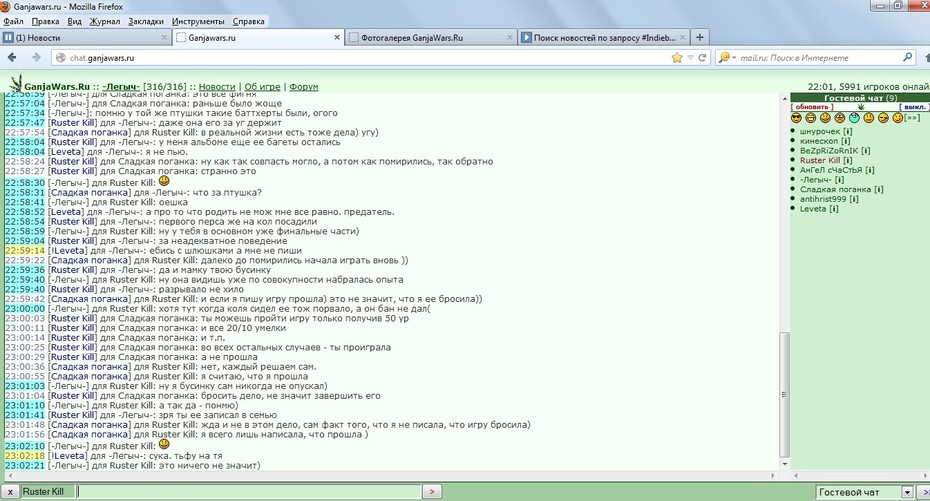Image resolution: width=930 pixels, height=501 pixels.
Task: Switch to Фотогалерея GanjaWars.Ru tab
Action: tap(430, 37)
